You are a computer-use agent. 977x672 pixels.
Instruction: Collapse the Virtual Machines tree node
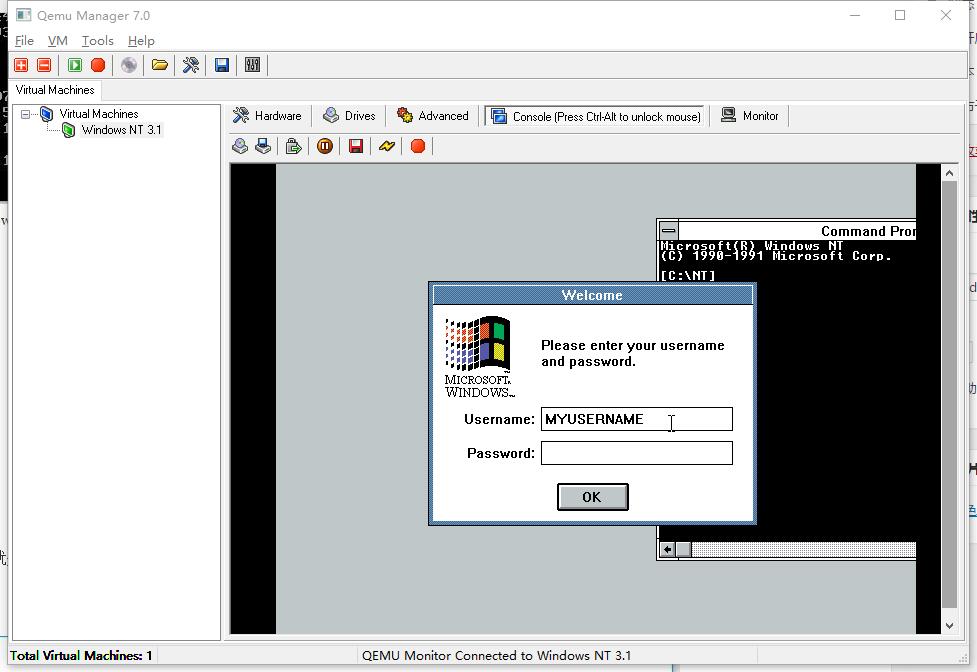pos(26,114)
